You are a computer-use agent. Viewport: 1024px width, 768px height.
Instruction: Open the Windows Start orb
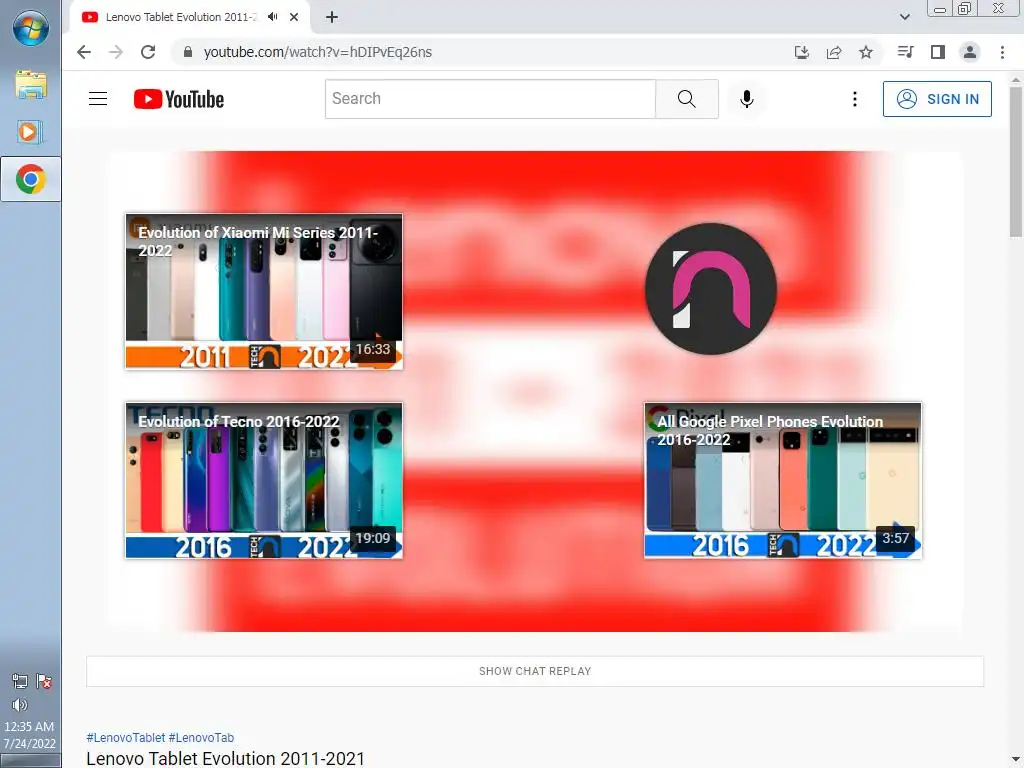pos(31,28)
